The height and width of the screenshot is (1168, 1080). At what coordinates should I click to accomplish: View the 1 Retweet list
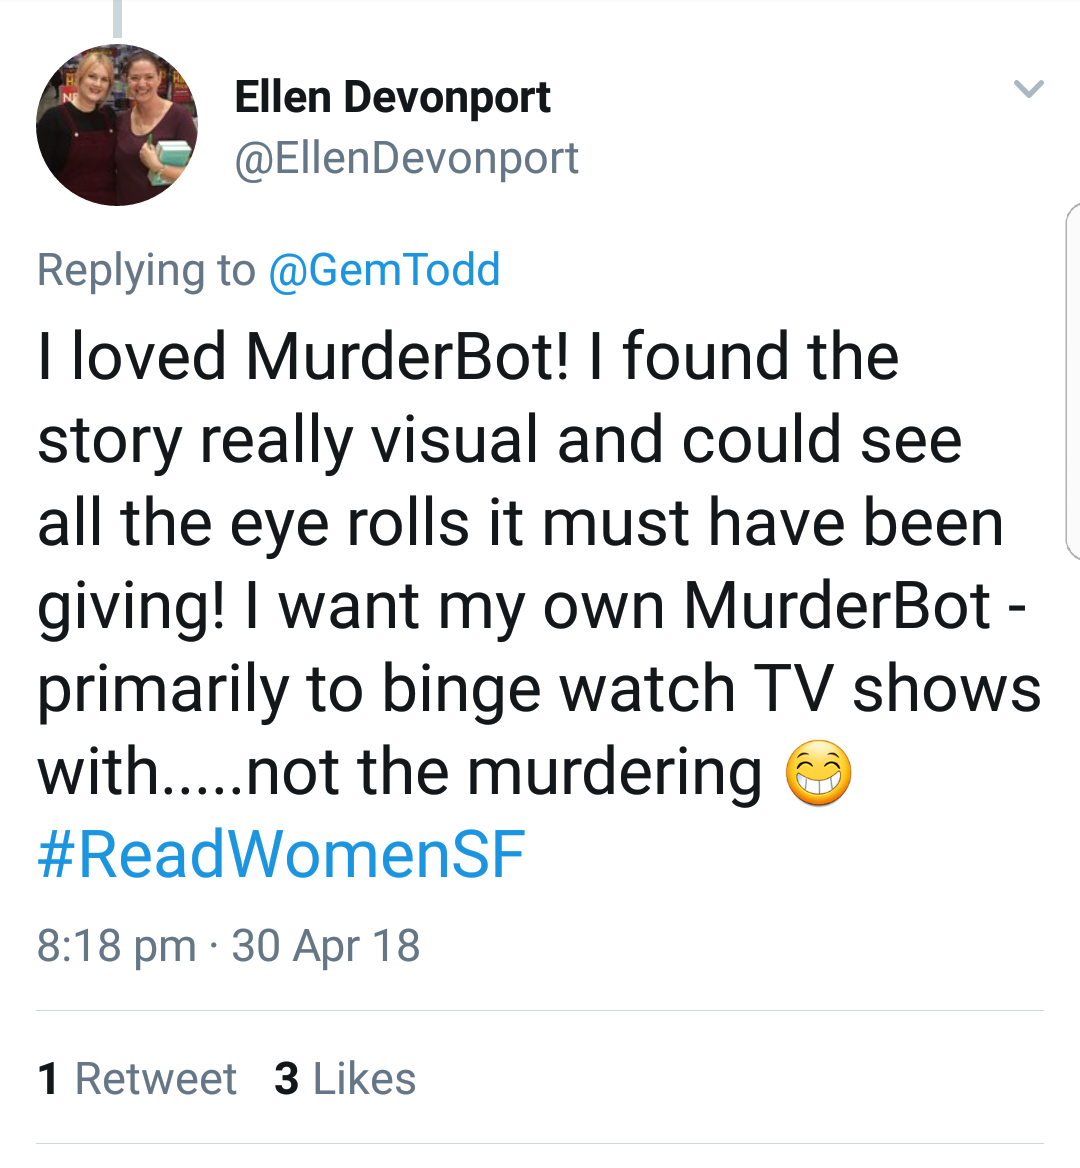[x=137, y=1079]
